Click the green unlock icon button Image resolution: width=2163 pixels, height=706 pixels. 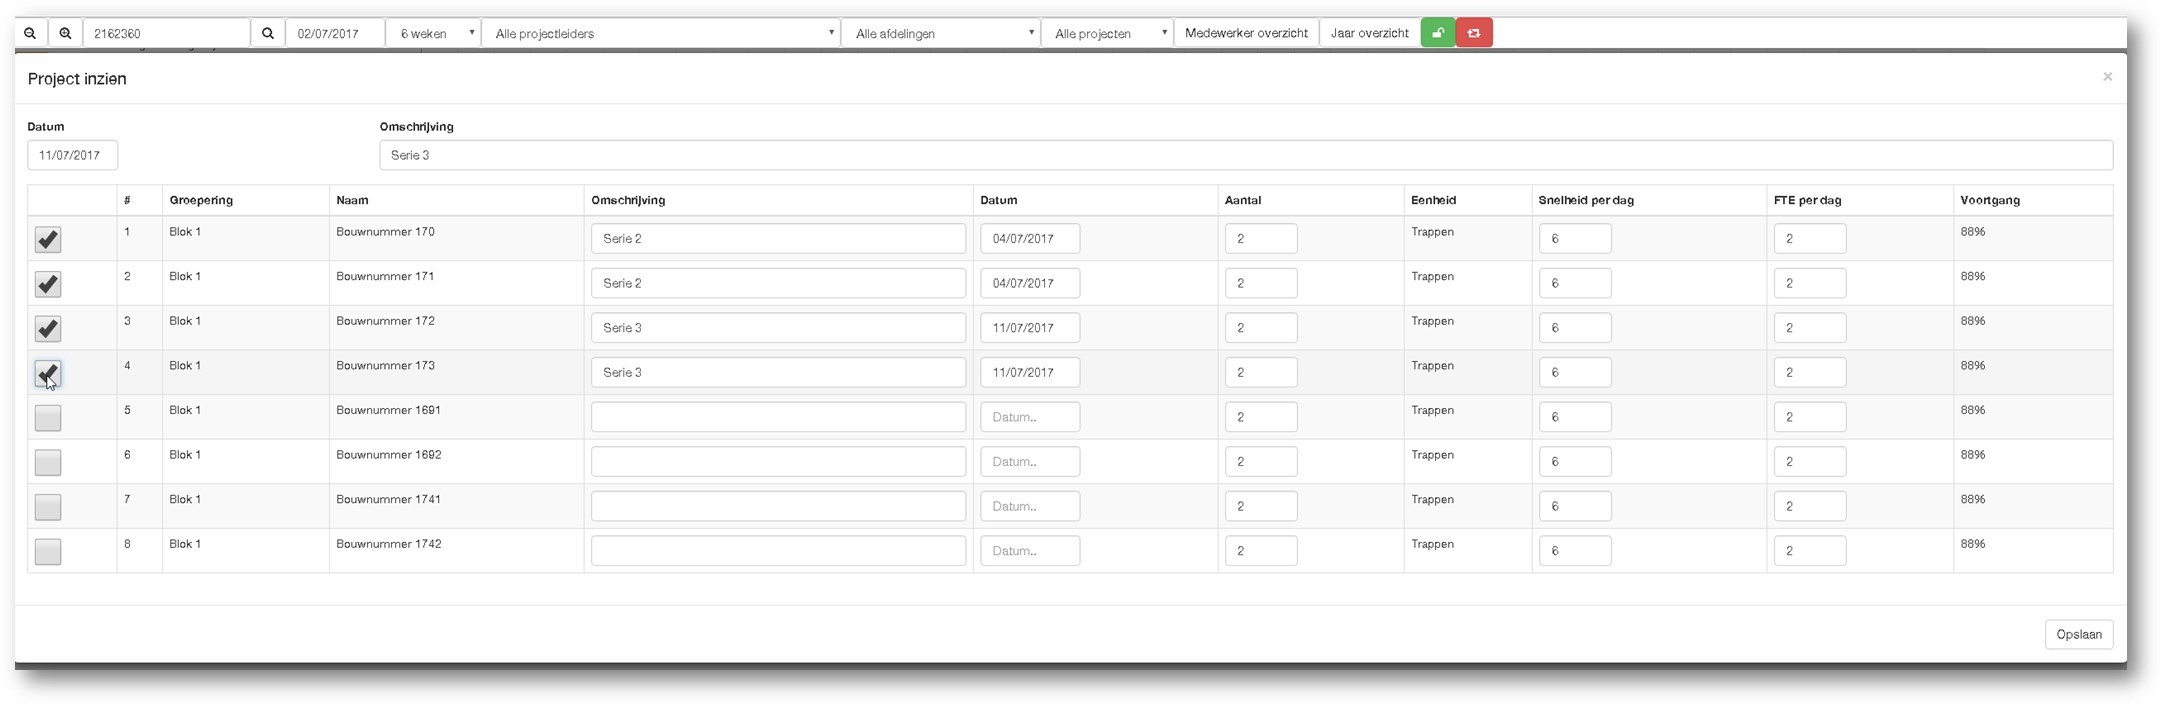pyautogui.click(x=1437, y=33)
